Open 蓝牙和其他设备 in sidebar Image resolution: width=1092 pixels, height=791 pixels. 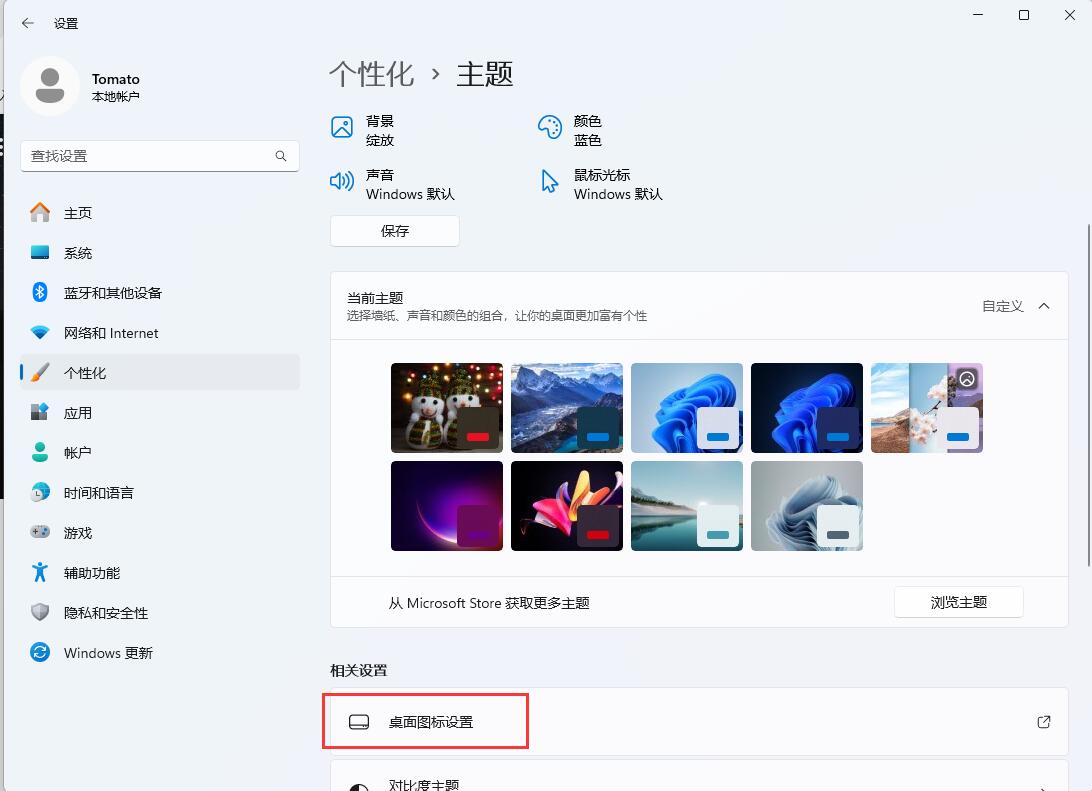[x=112, y=293]
